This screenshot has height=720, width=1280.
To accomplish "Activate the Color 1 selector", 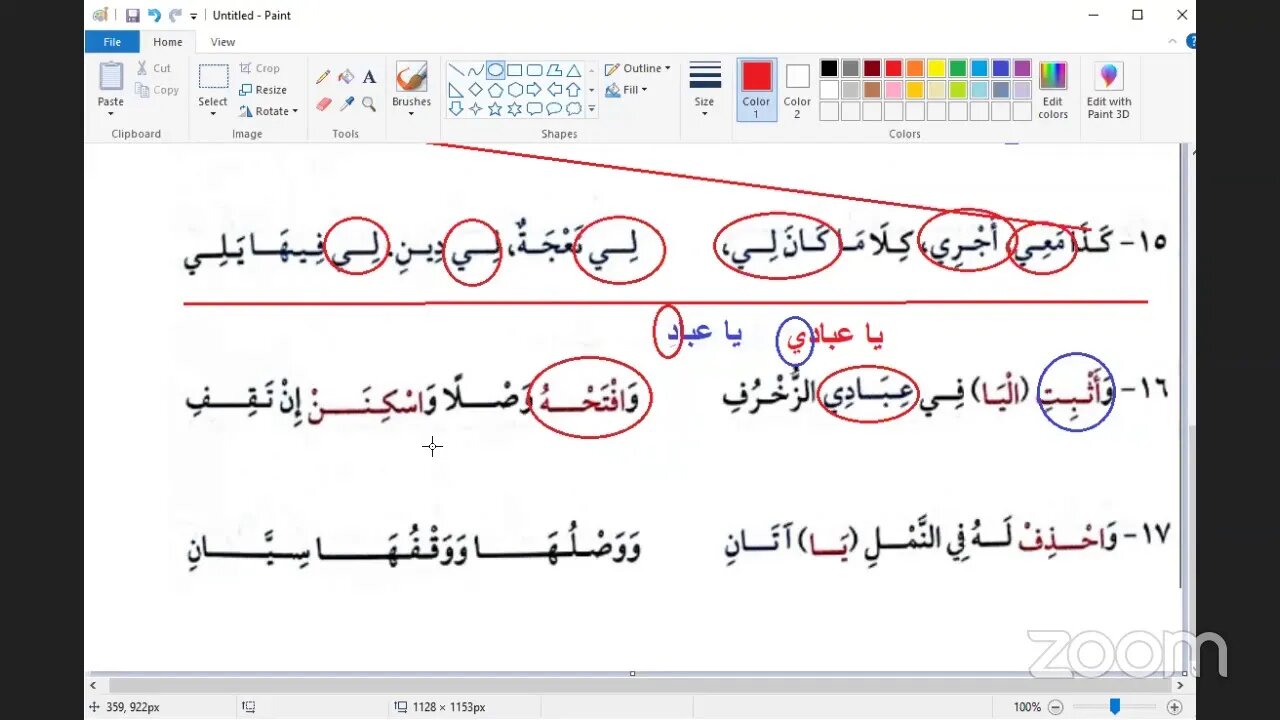I will click(757, 90).
